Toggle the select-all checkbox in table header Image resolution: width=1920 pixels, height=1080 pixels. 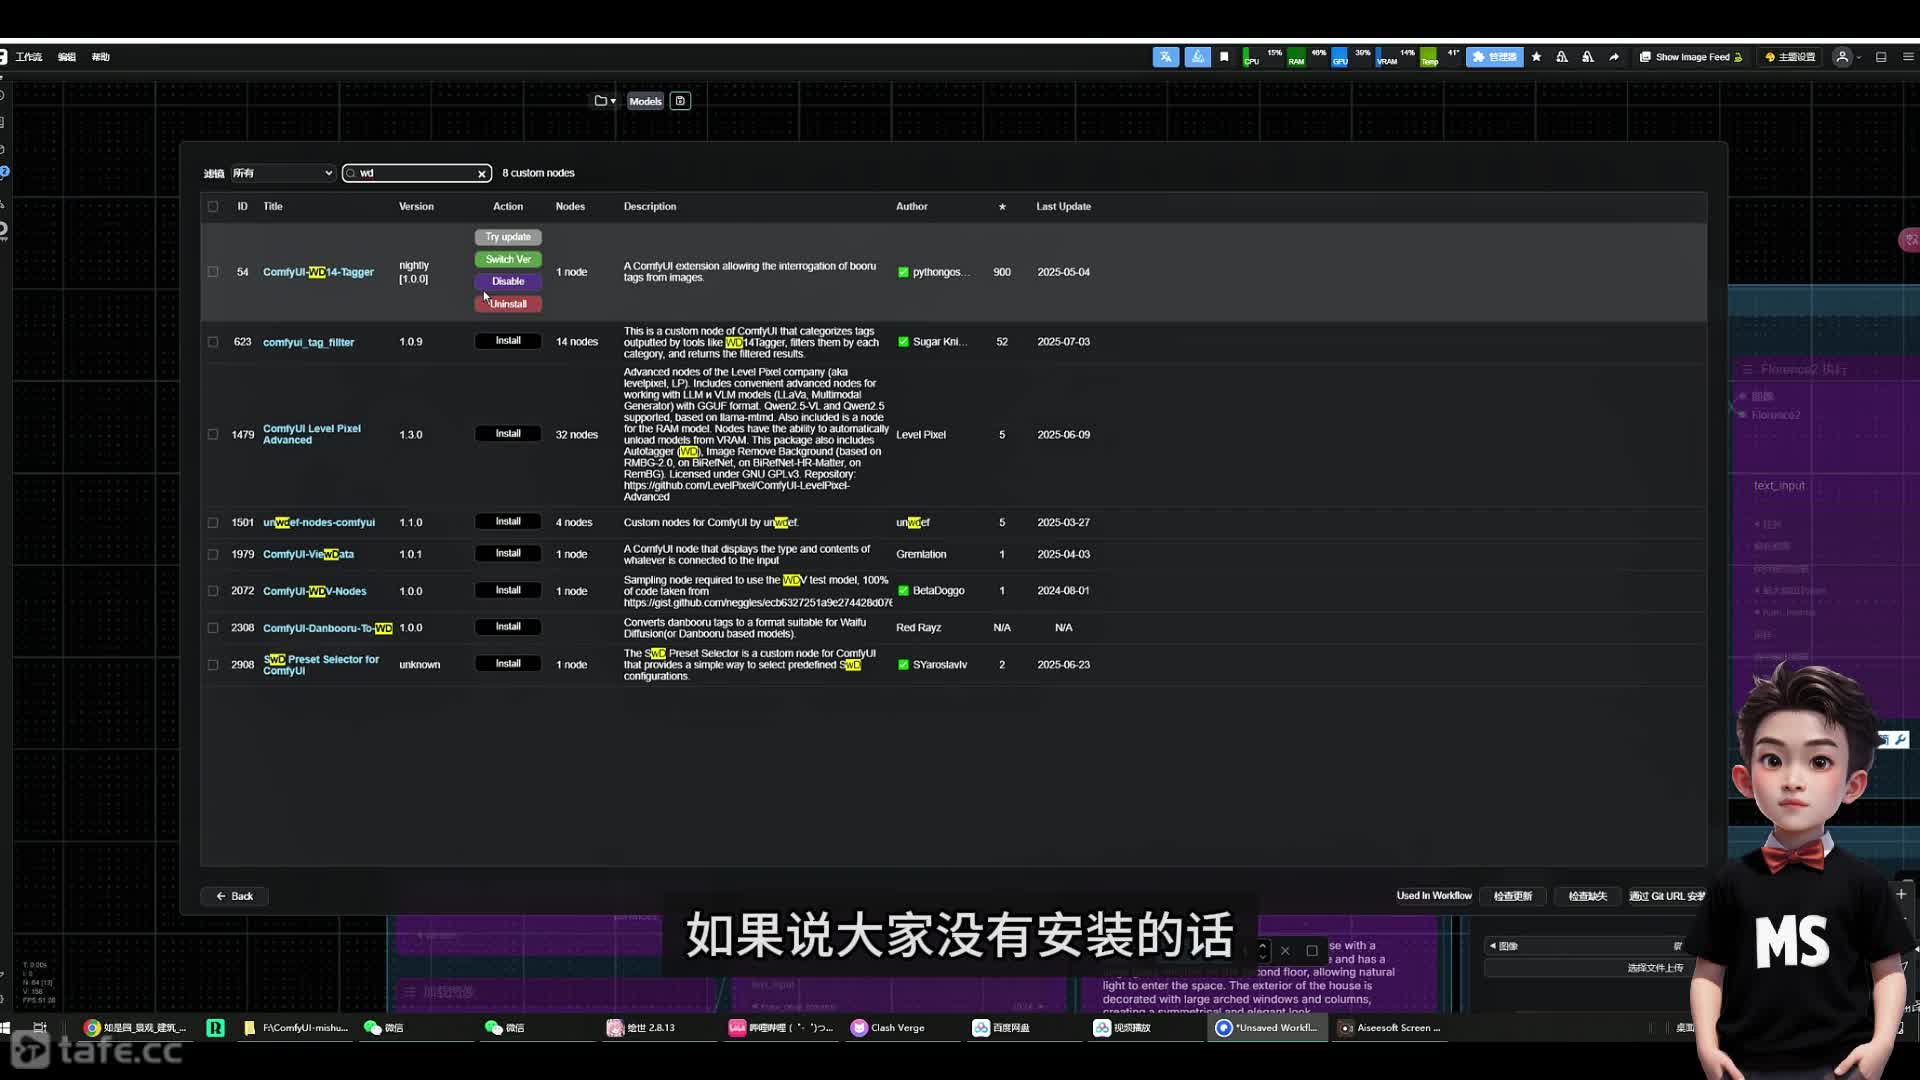213,207
